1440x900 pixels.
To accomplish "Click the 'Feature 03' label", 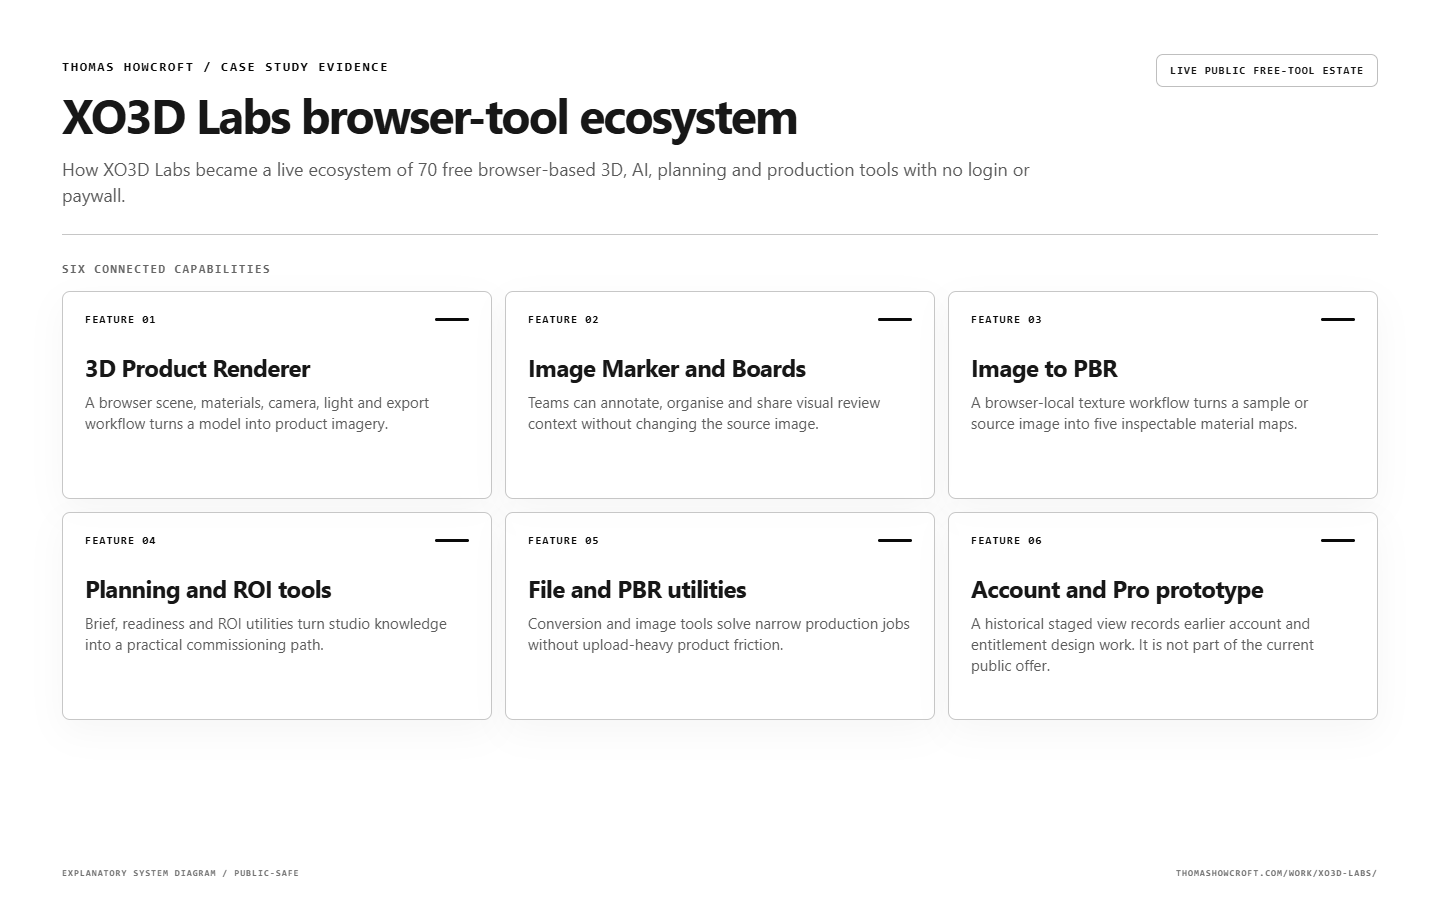I will click(1006, 320).
